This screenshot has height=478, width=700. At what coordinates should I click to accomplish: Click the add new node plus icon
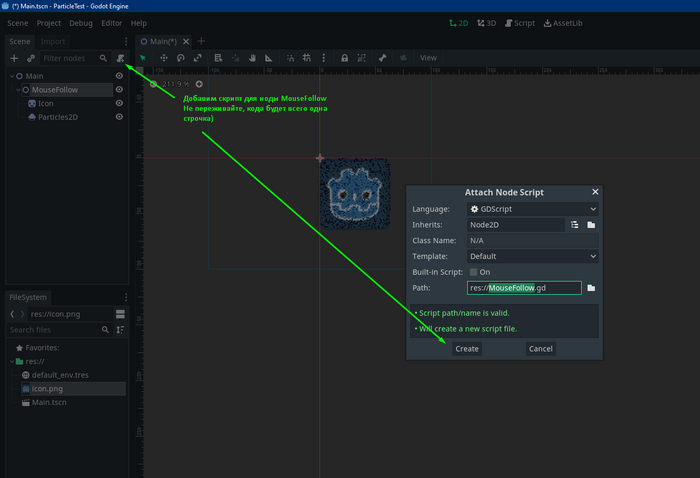[x=14, y=59]
